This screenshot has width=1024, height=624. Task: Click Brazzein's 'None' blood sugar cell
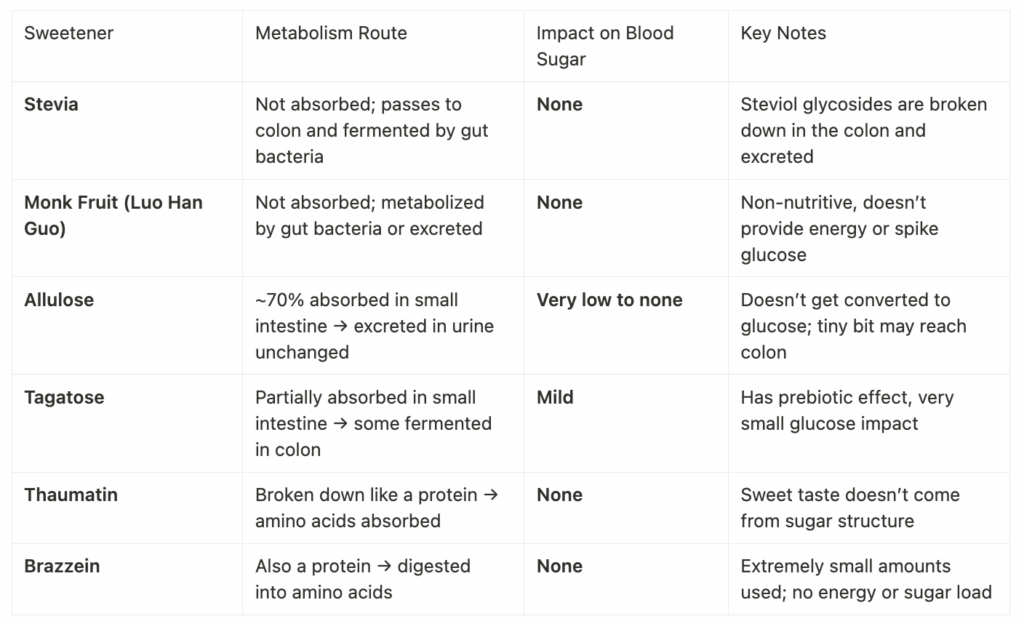(560, 566)
